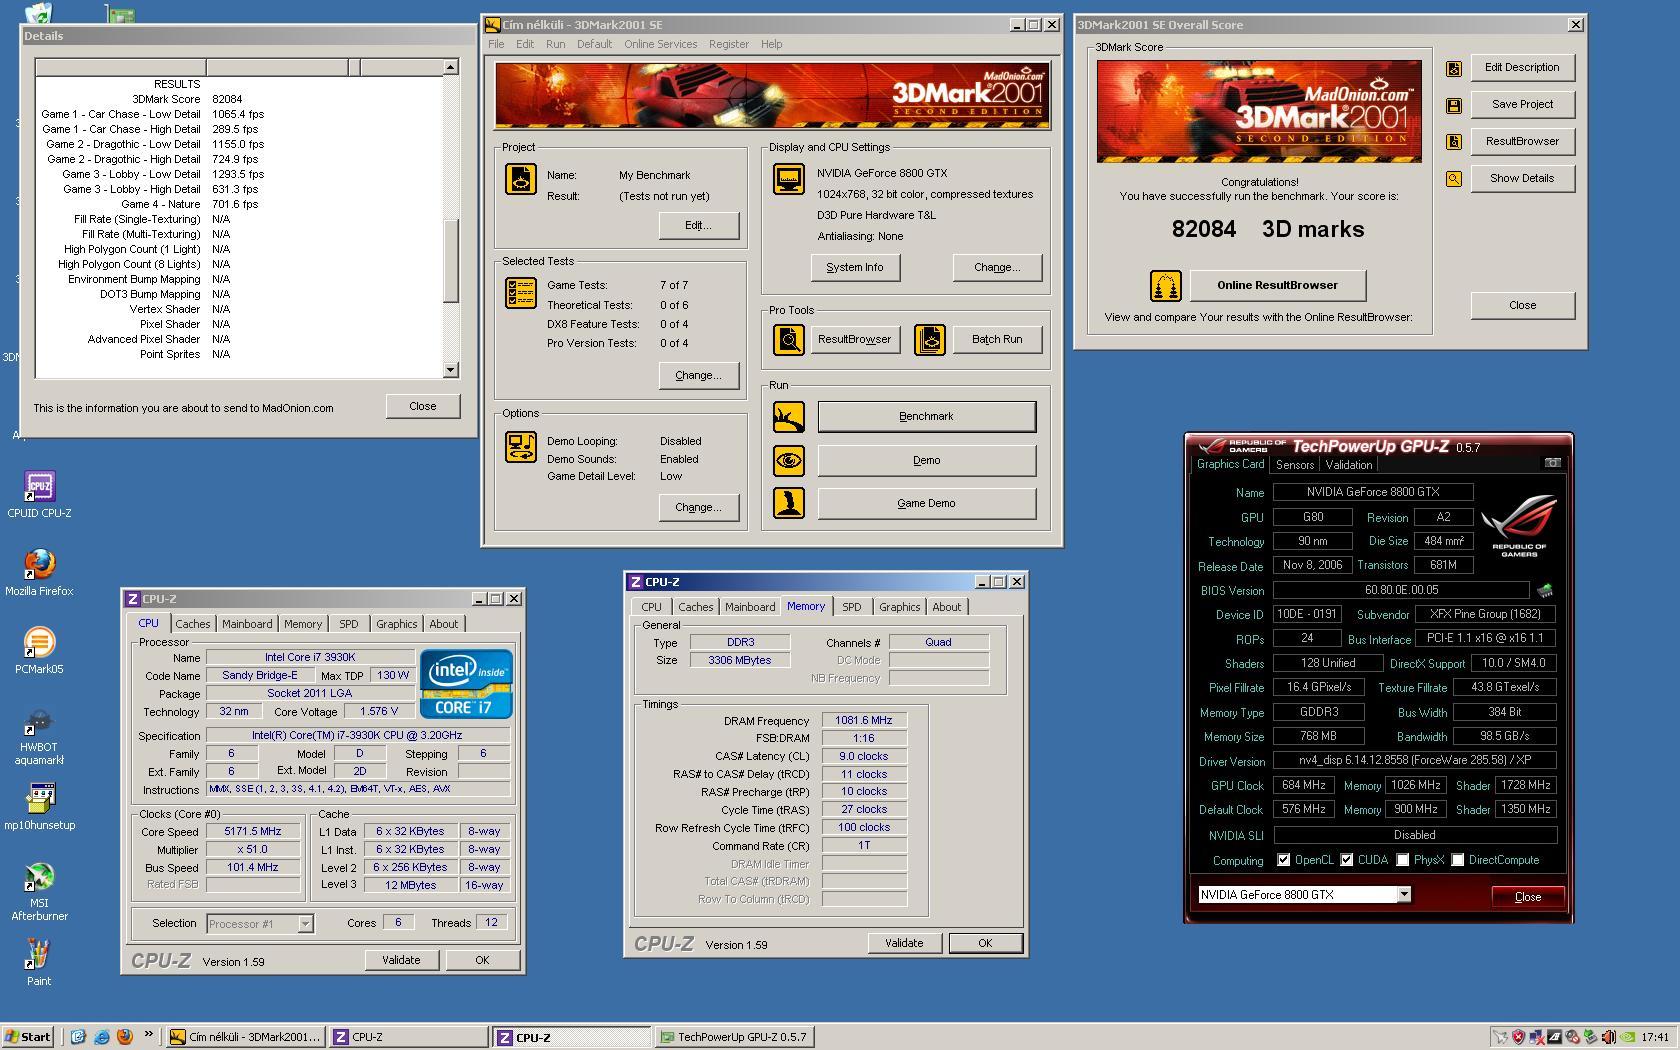This screenshot has width=1680, height=1050.
Task: Expand quick launch overflow chevron on taskbar
Action: [149, 1035]
